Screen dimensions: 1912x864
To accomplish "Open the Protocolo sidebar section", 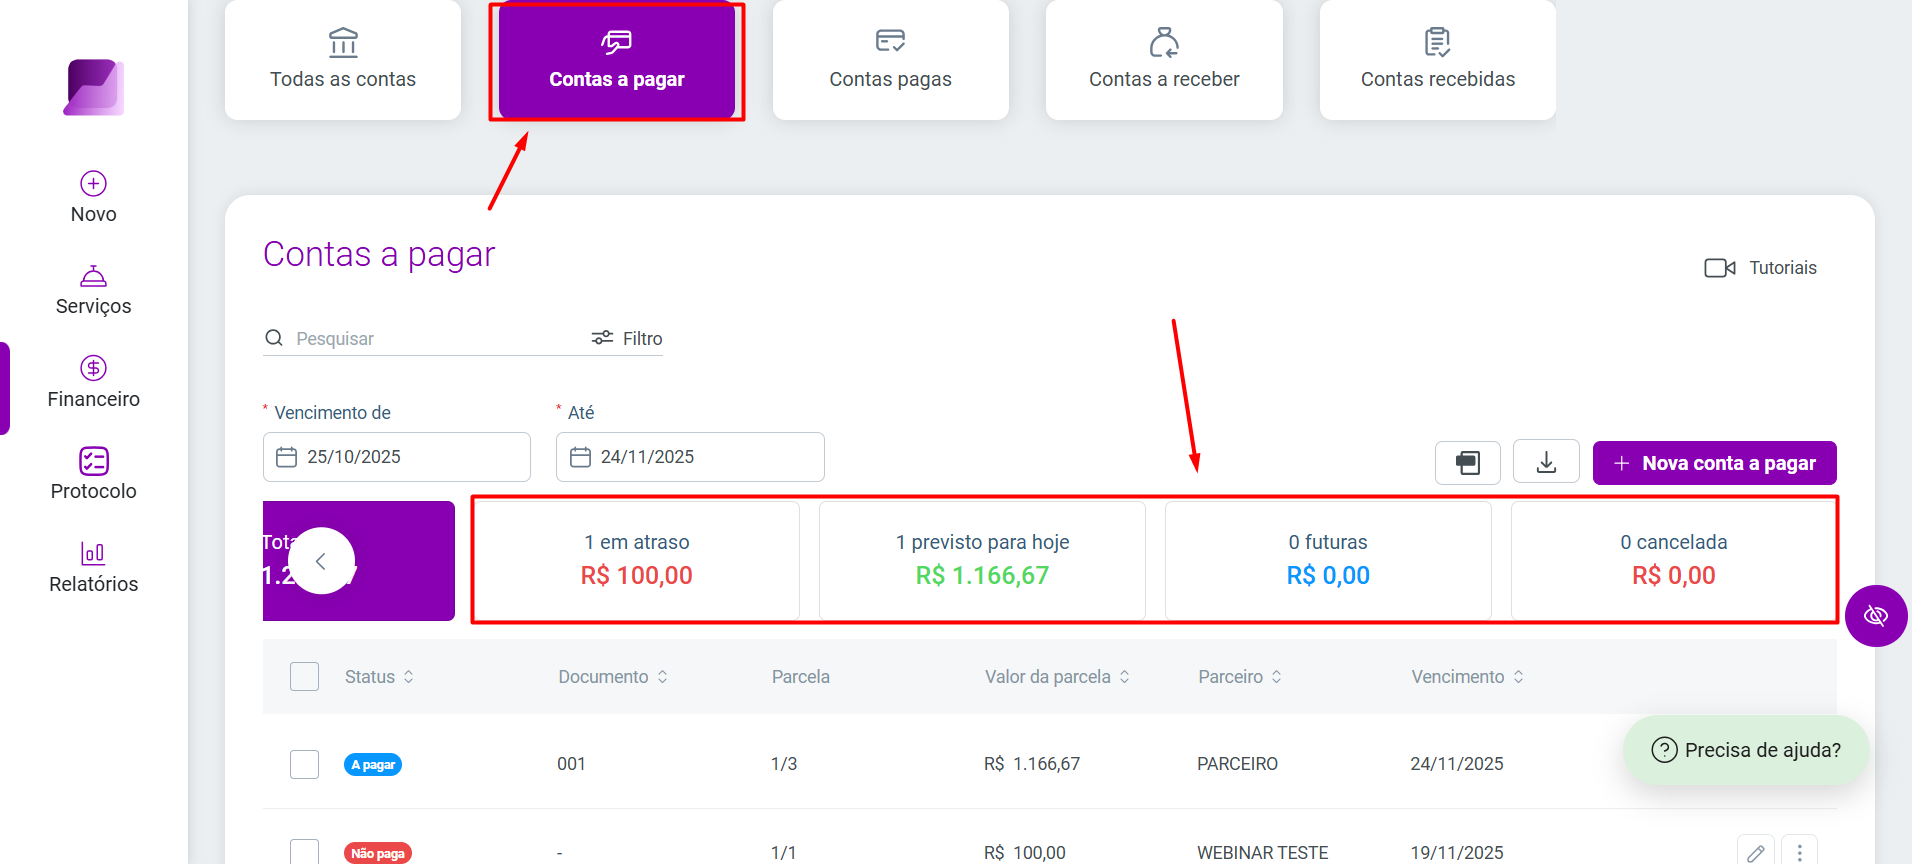I will 94,474.
